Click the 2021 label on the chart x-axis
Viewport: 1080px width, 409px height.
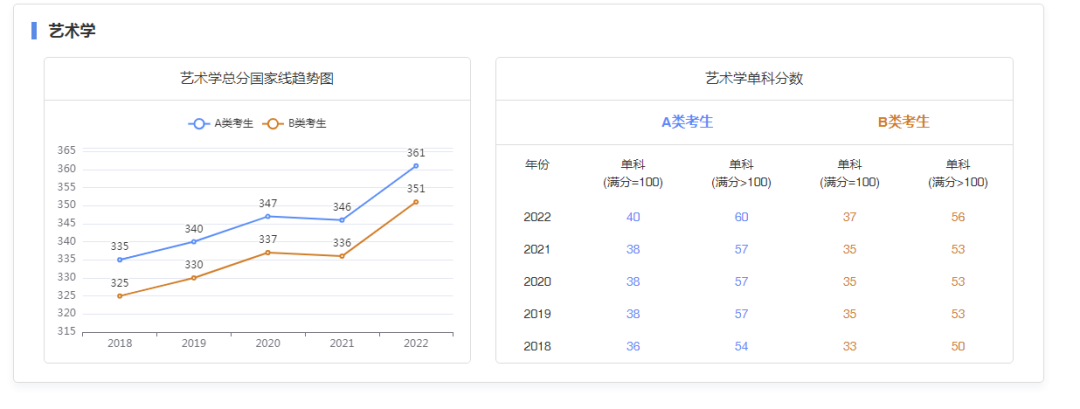click(342, 343)
